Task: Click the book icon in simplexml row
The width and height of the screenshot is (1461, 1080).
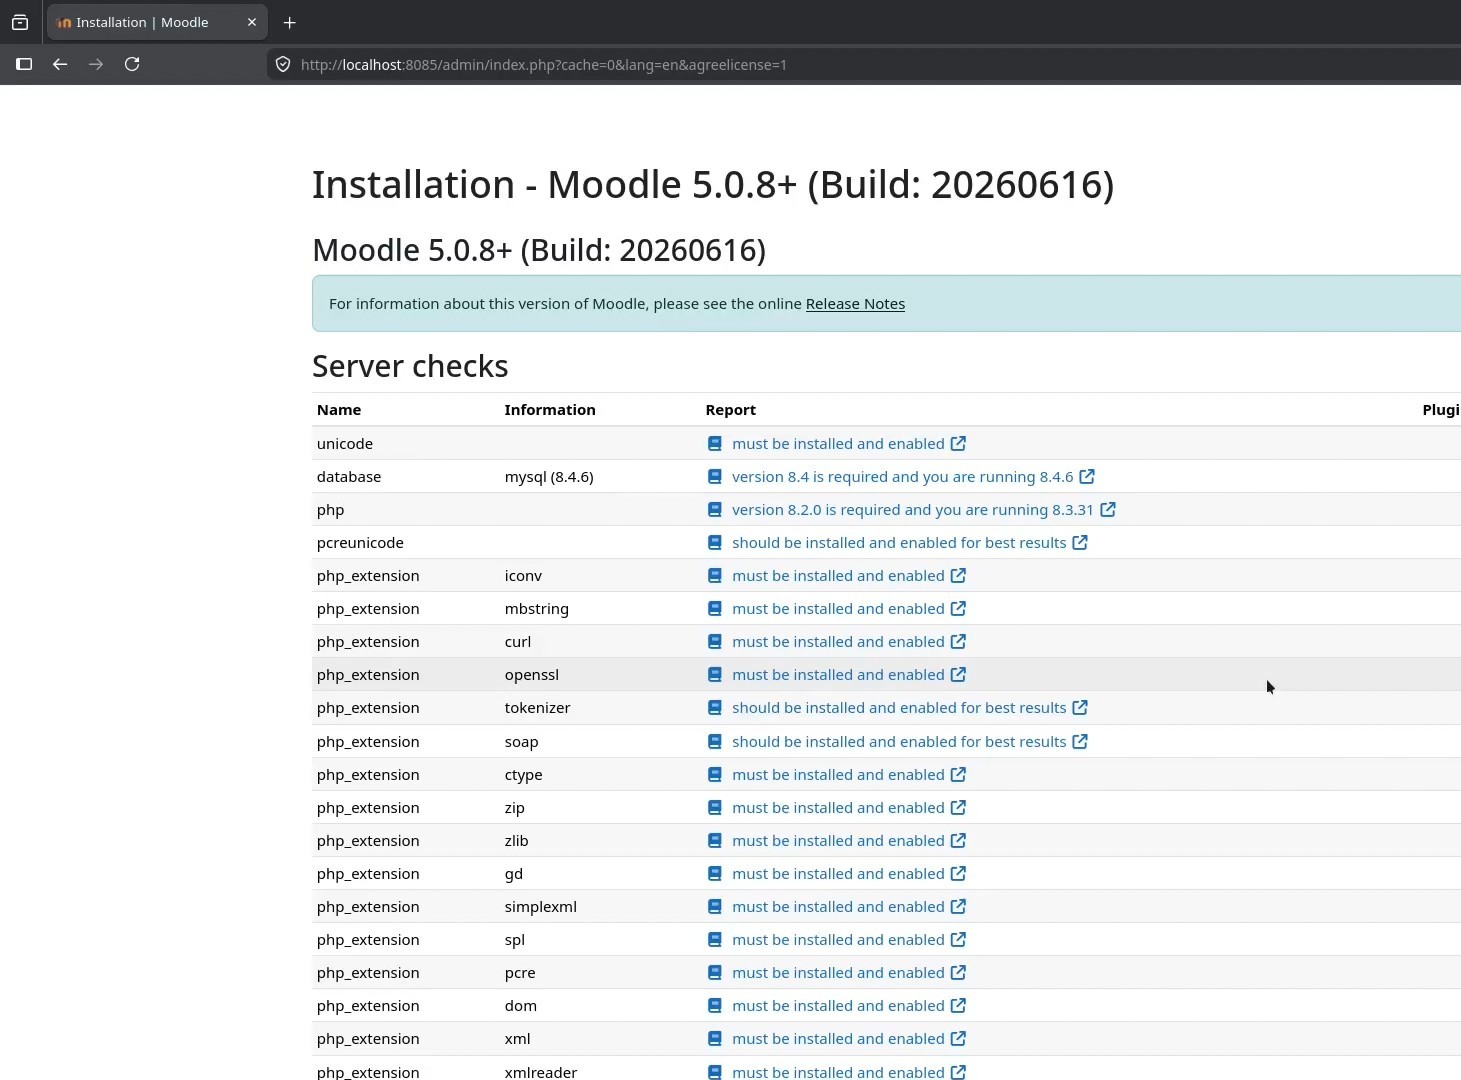Action: 715,907
